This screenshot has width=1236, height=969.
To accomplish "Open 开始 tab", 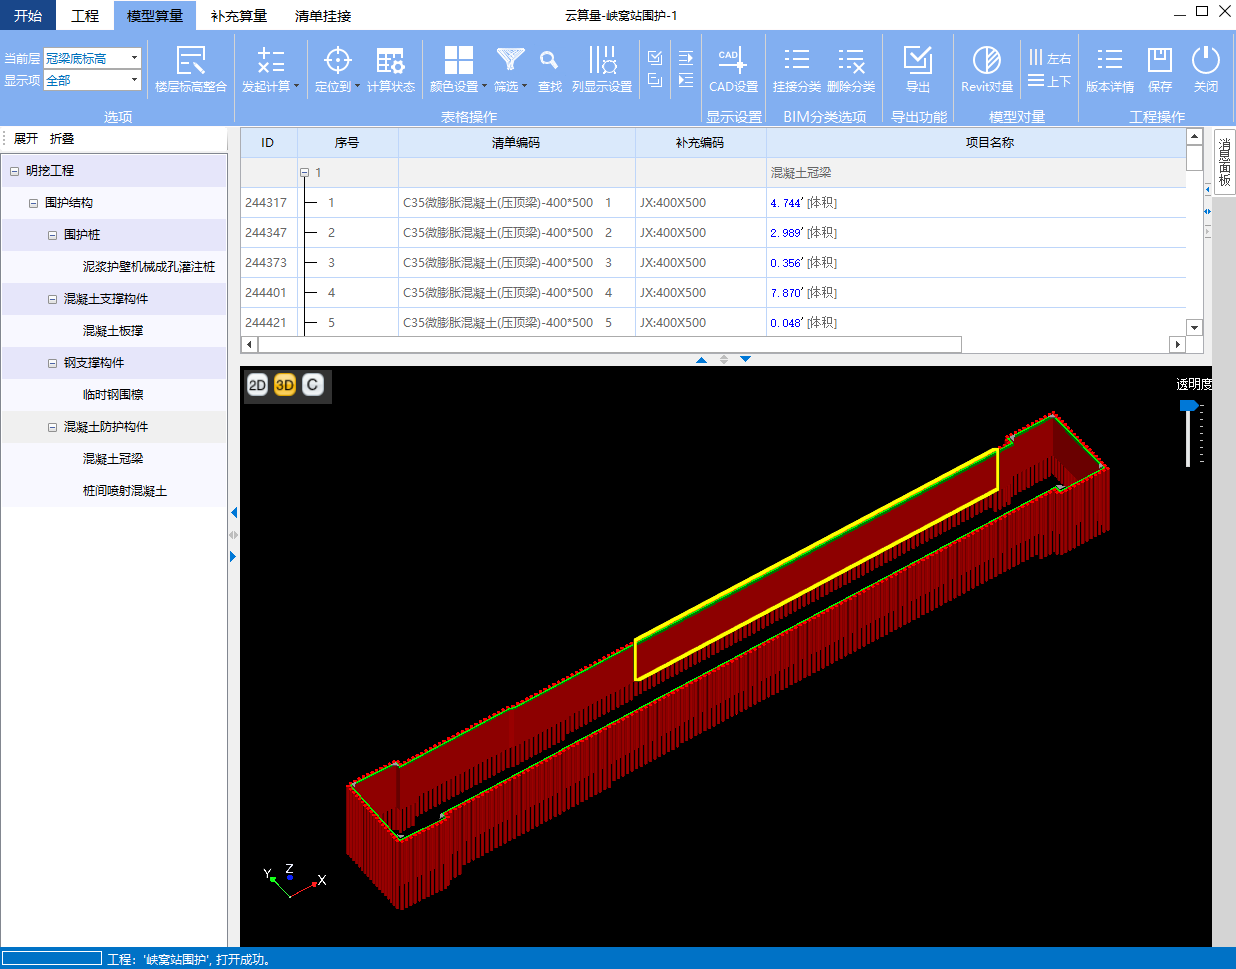I will [x=28, y=15].
